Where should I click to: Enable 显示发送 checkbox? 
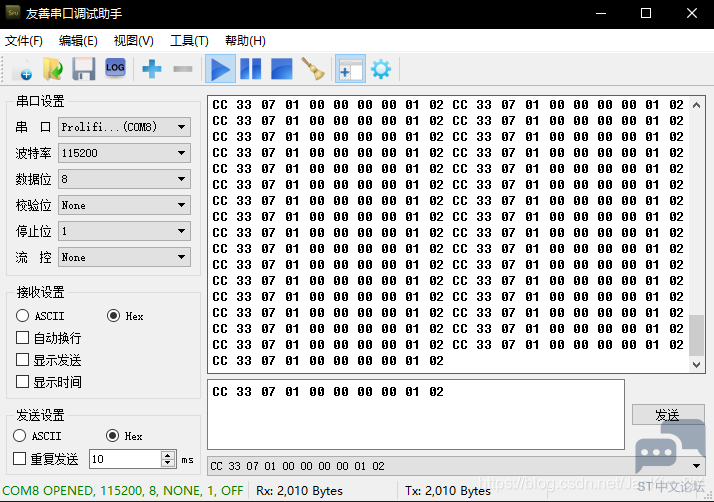[22, 360]
